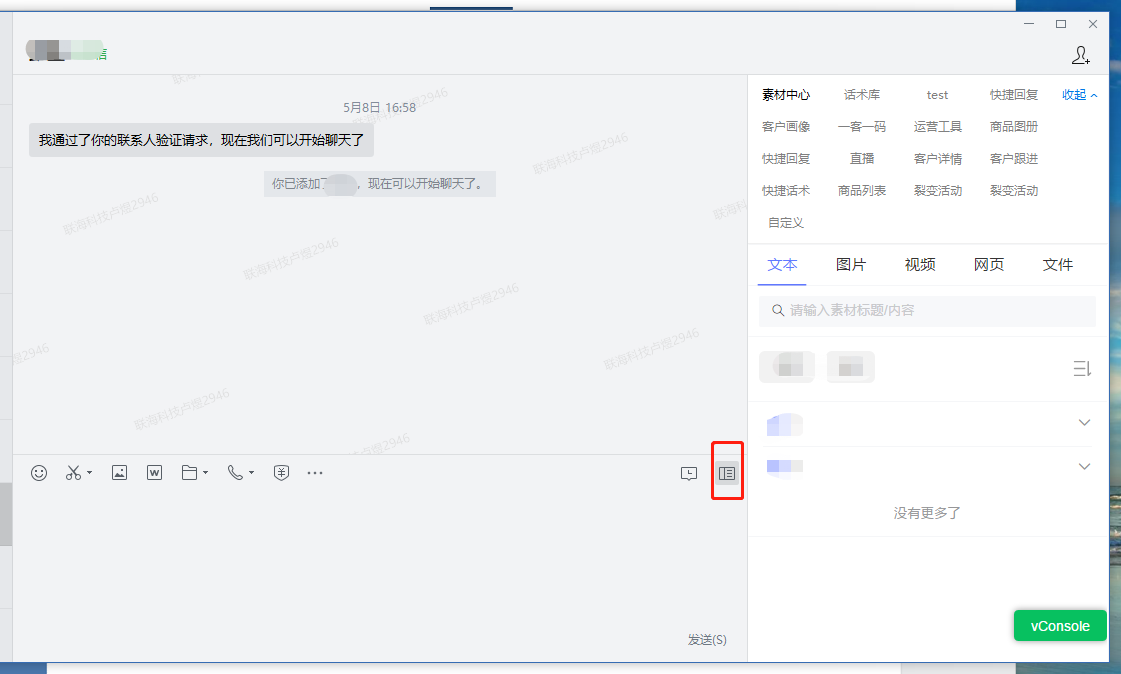Open more tools via the three dots
The image size is (1121, 674).
[315, 473]
